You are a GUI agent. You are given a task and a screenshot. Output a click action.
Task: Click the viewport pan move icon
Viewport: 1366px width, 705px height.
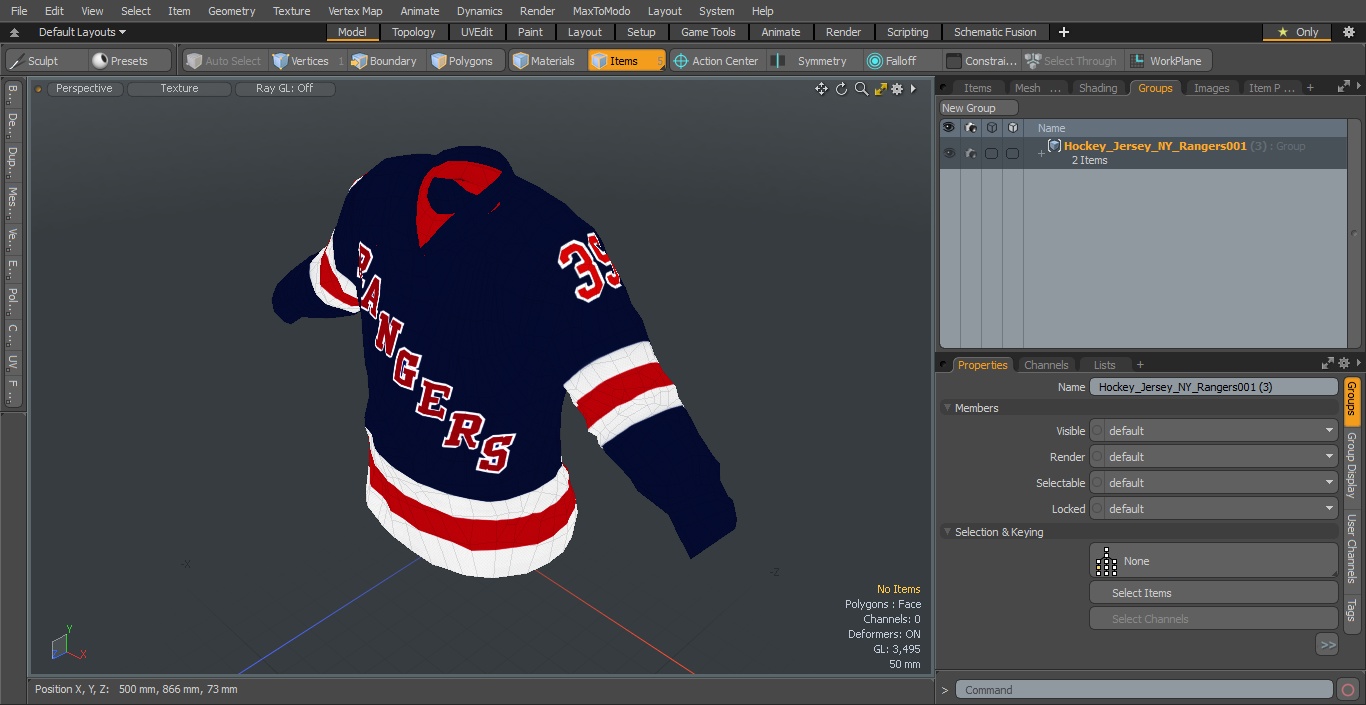click(x=821, y=89)
